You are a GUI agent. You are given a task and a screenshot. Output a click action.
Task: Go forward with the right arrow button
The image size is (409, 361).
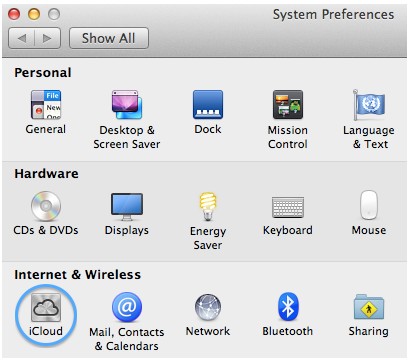coord(48,38)
